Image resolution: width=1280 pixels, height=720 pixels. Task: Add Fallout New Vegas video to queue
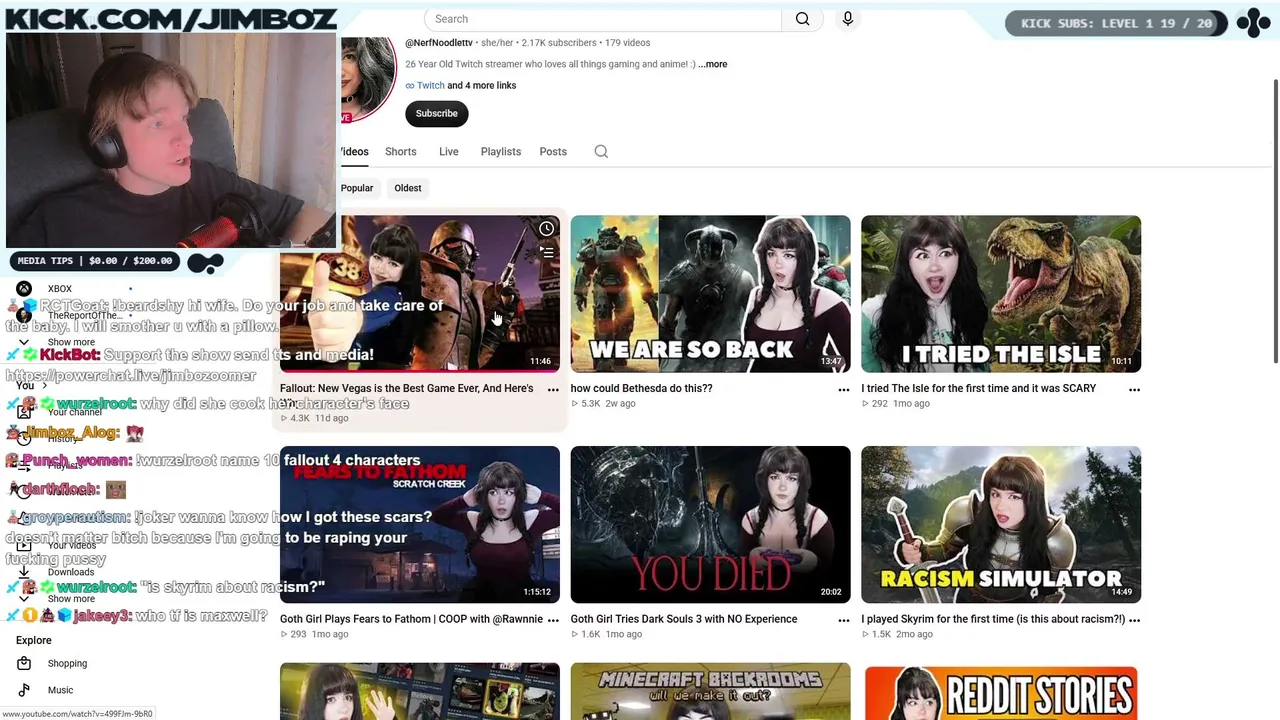click(546, 253)
